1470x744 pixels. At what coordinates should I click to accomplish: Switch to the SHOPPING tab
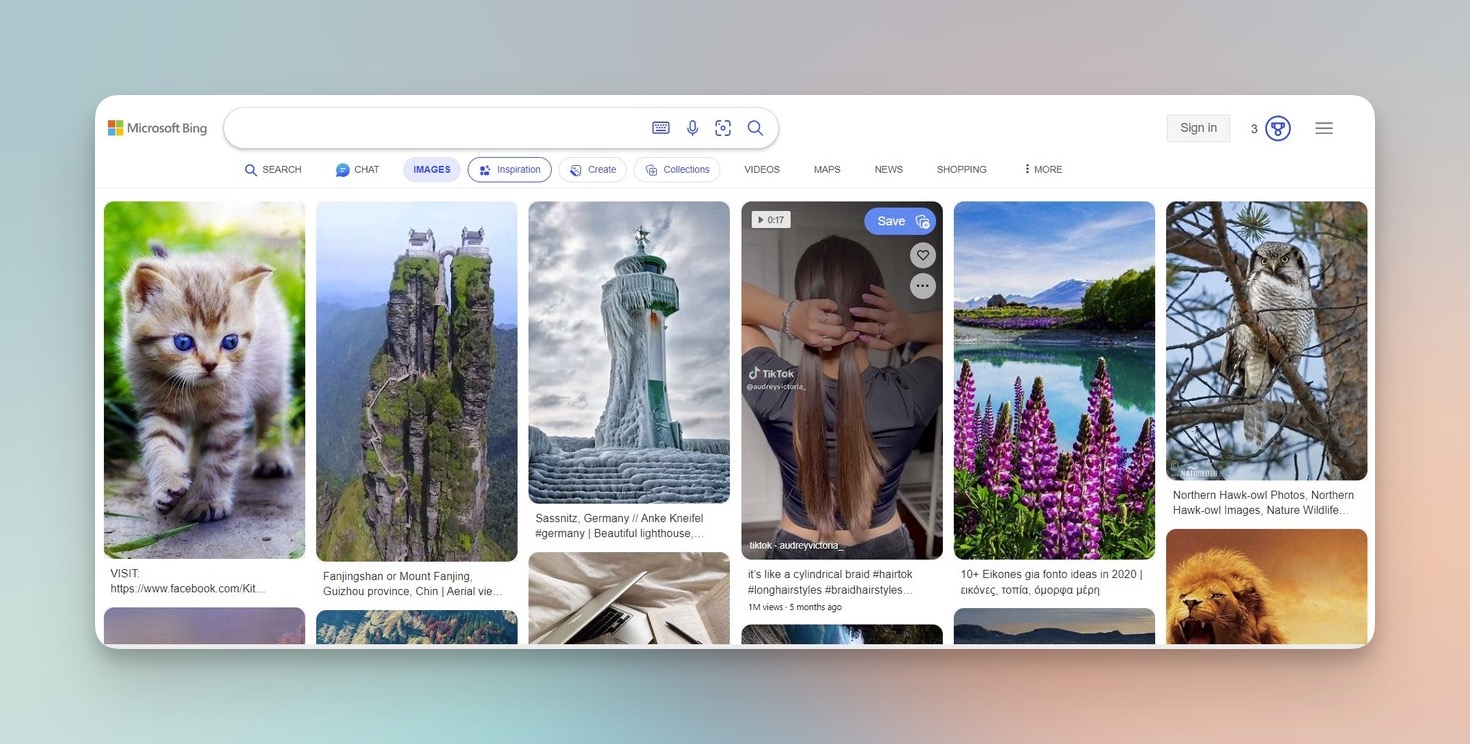click(961, 169)
